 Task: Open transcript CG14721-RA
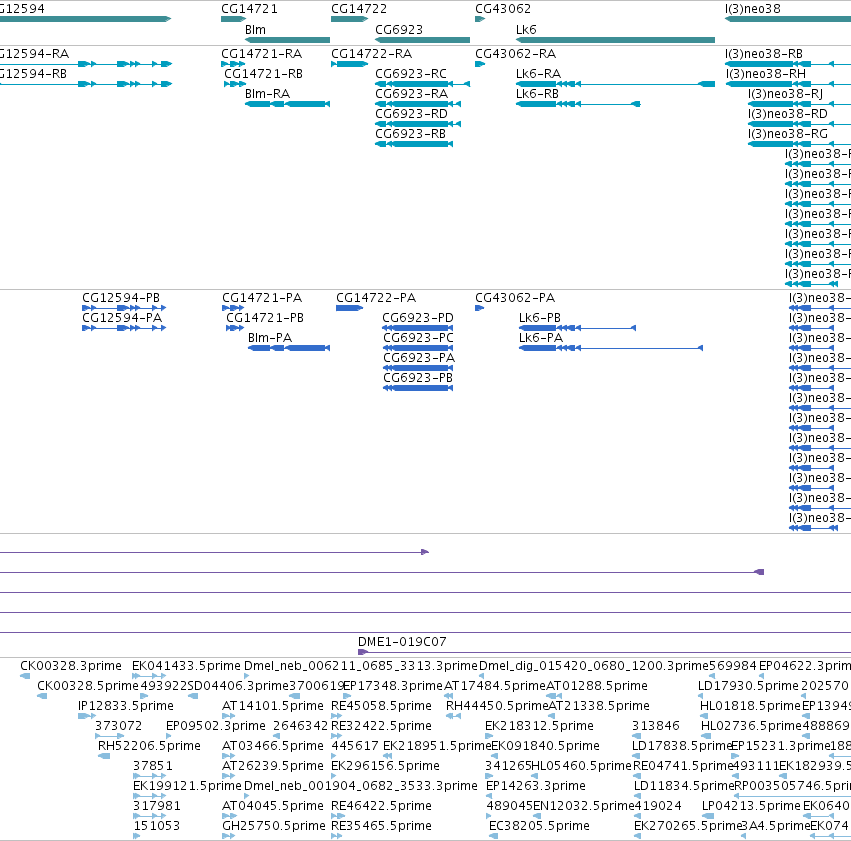pos(262,54)
